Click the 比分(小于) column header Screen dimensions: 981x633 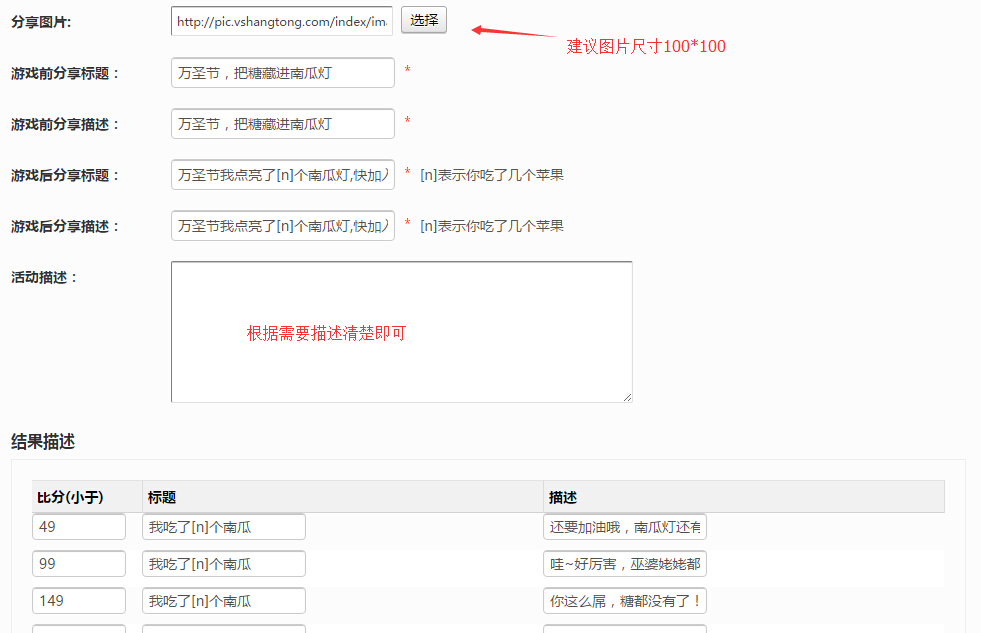70,497
